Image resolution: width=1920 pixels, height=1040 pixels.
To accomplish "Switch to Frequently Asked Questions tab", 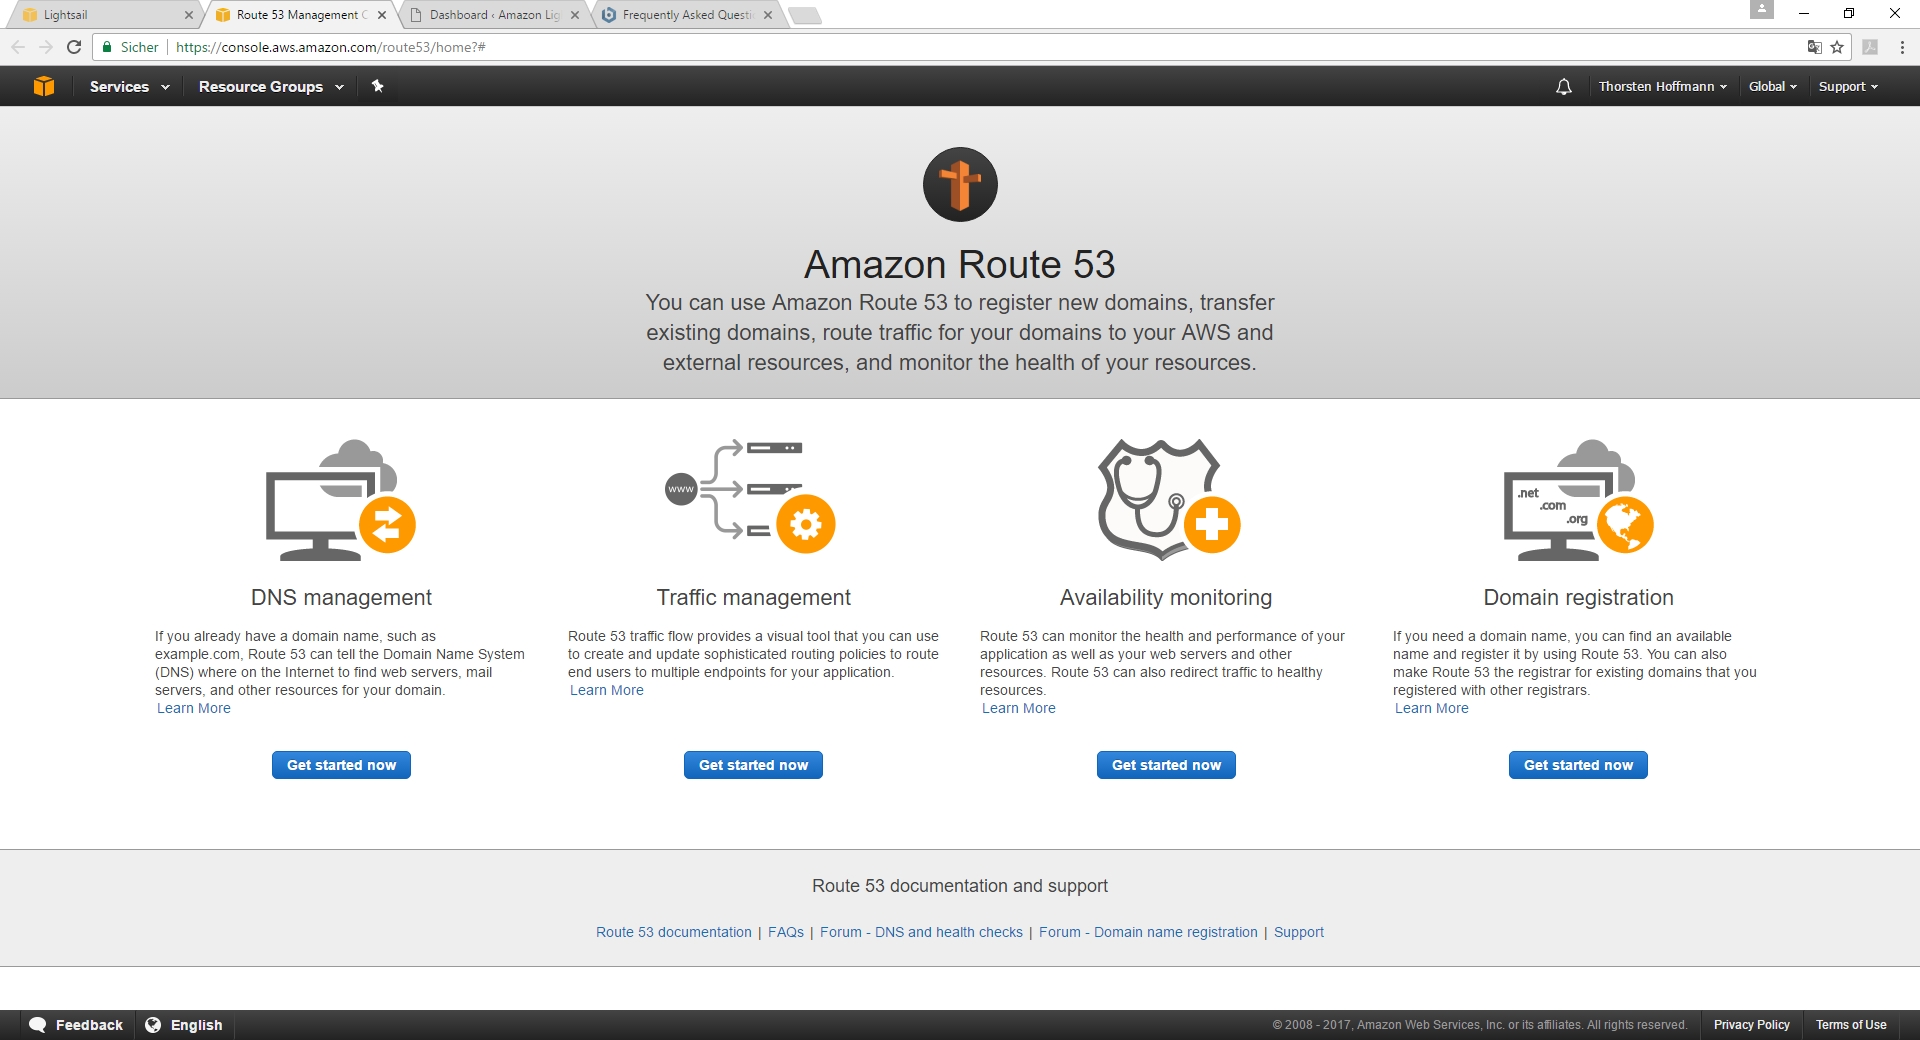I will click(686, 15).
